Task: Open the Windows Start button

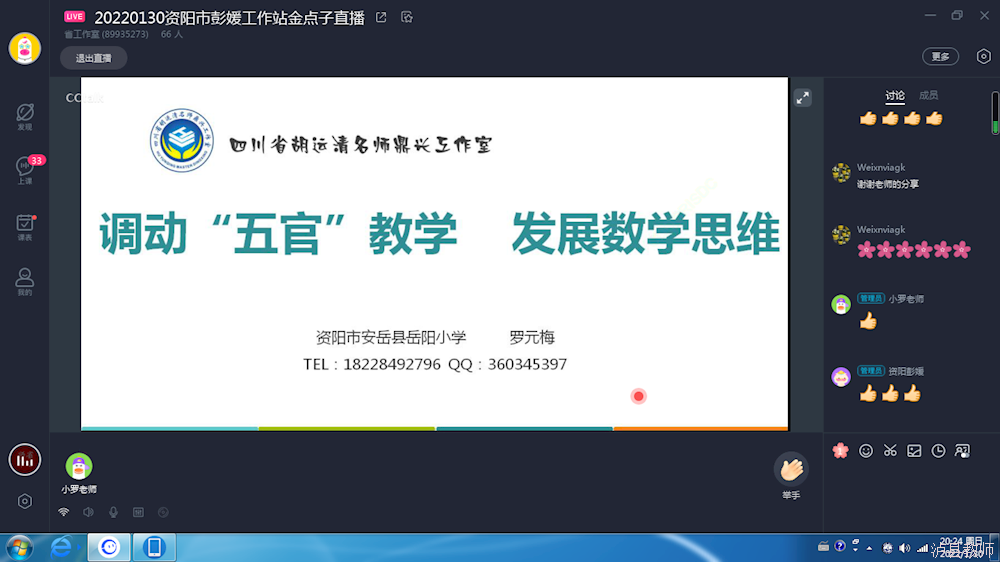Action: [19, 548]
